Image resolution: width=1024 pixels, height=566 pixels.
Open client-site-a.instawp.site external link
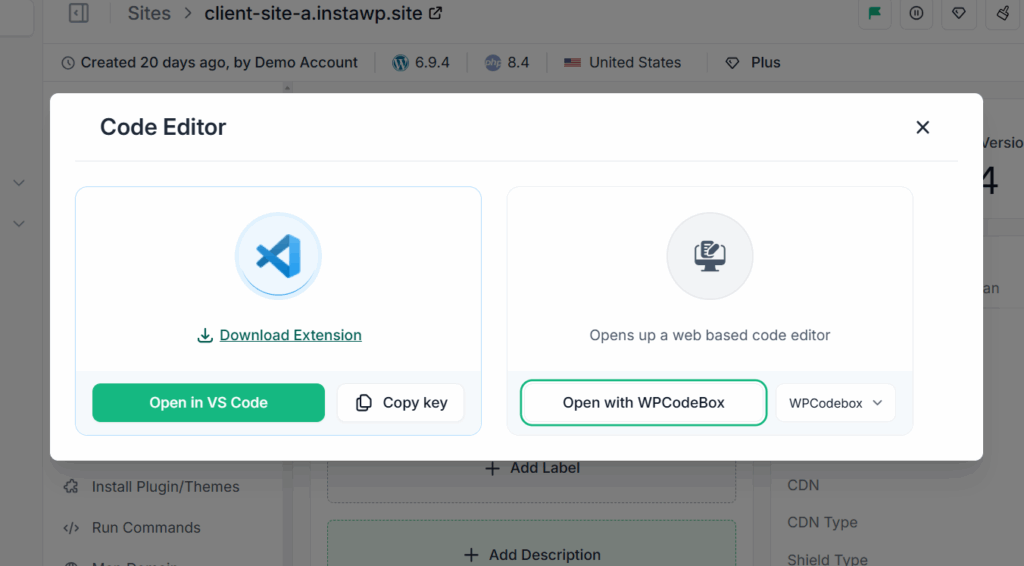point(436,13)
